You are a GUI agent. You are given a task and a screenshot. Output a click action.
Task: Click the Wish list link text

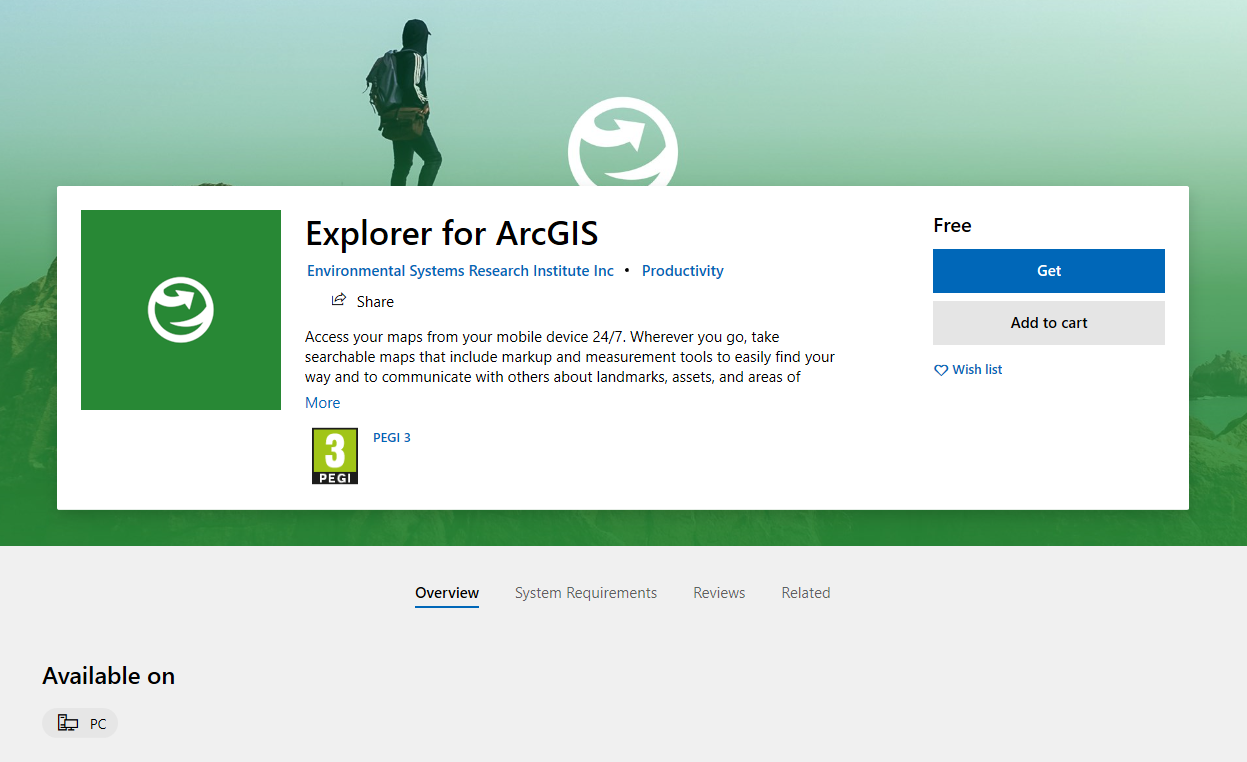(x=977, y=370)
